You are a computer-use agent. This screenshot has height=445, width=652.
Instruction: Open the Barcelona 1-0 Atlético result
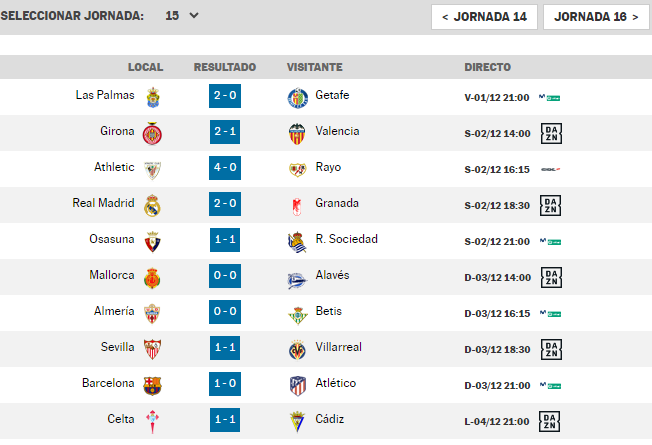pyautogui.click(x=225, y=383)
